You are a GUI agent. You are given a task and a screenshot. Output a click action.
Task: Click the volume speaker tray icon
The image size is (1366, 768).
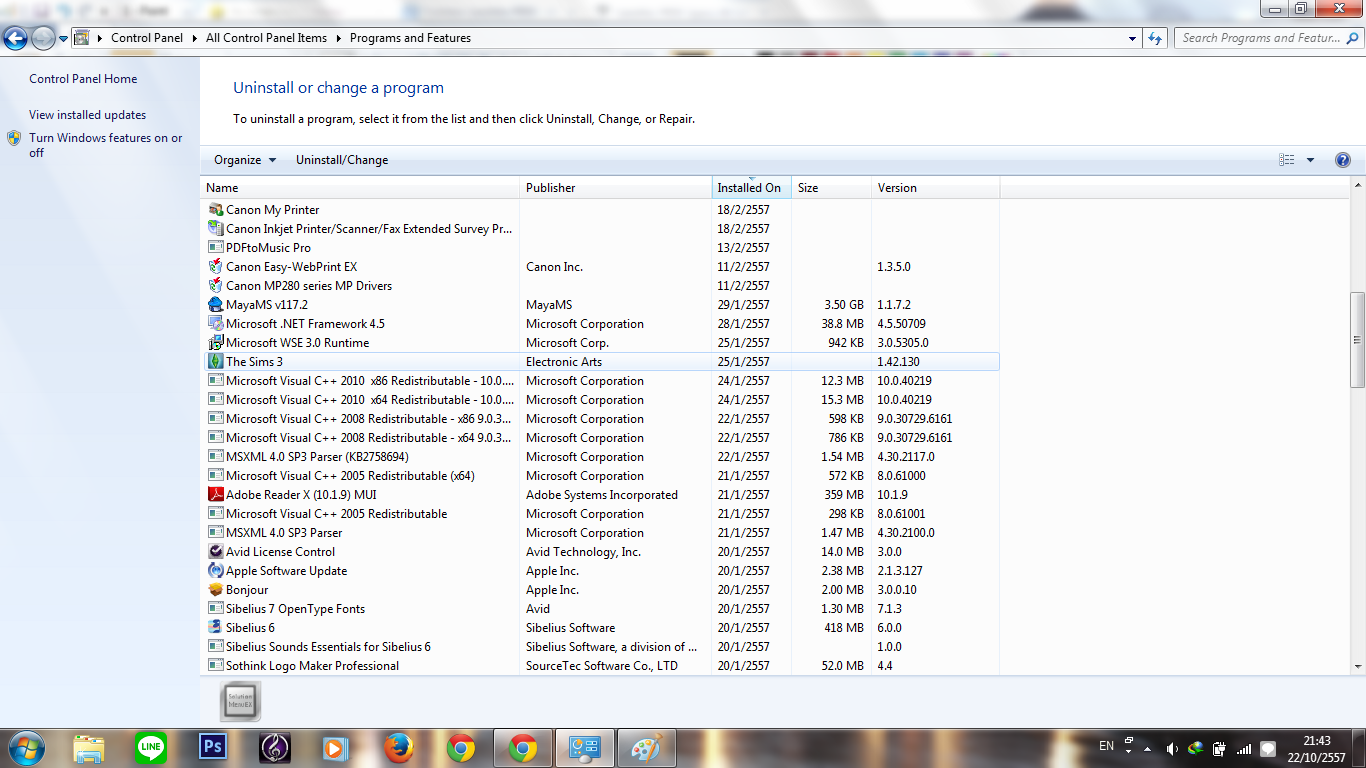(1172, 748)
